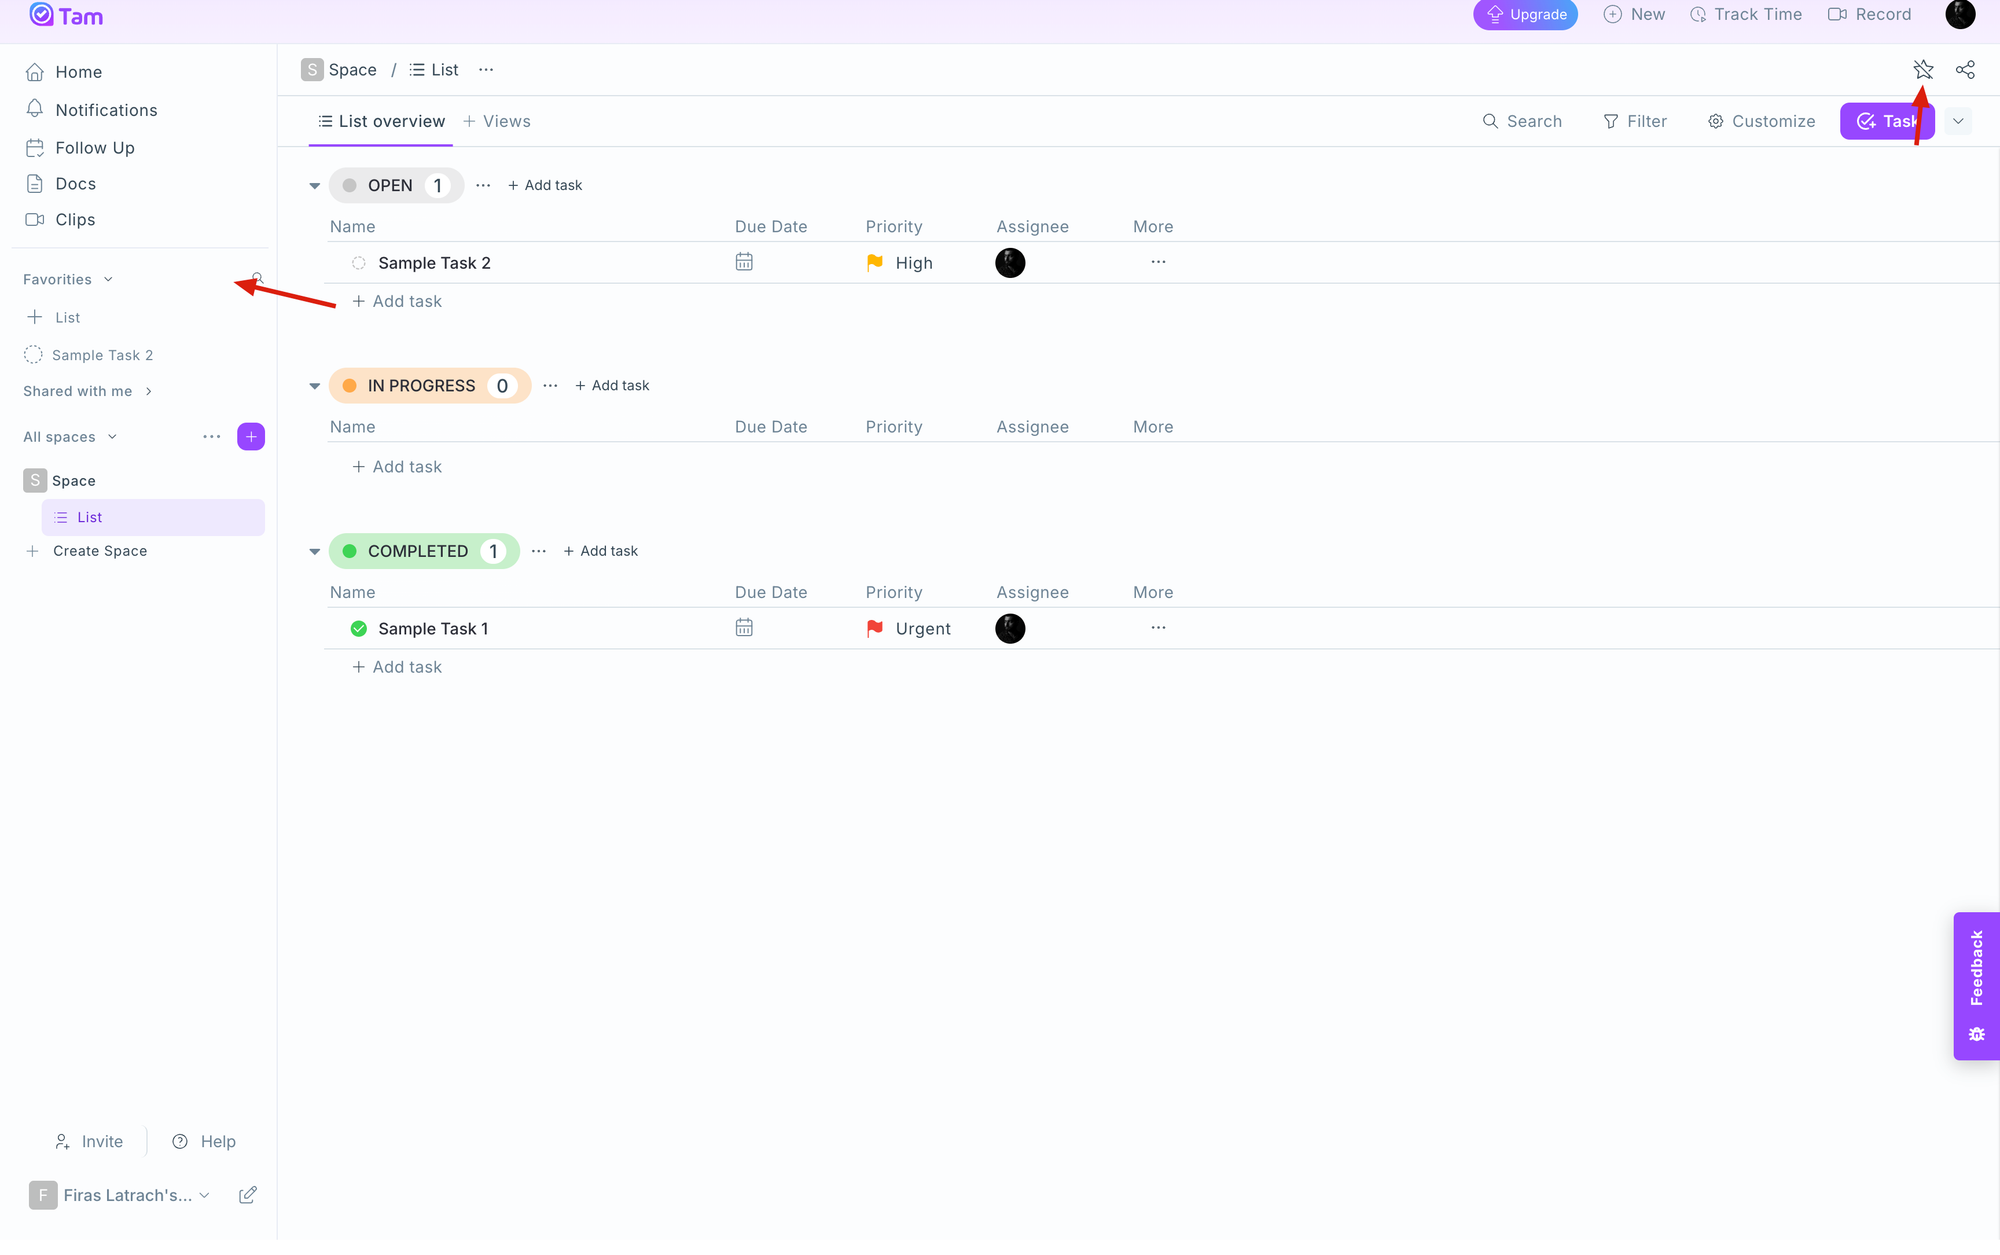Viewport: 2000px width, 1255px height.
Task: Click Create Space in the sidebar
Action: click(99, 551)
